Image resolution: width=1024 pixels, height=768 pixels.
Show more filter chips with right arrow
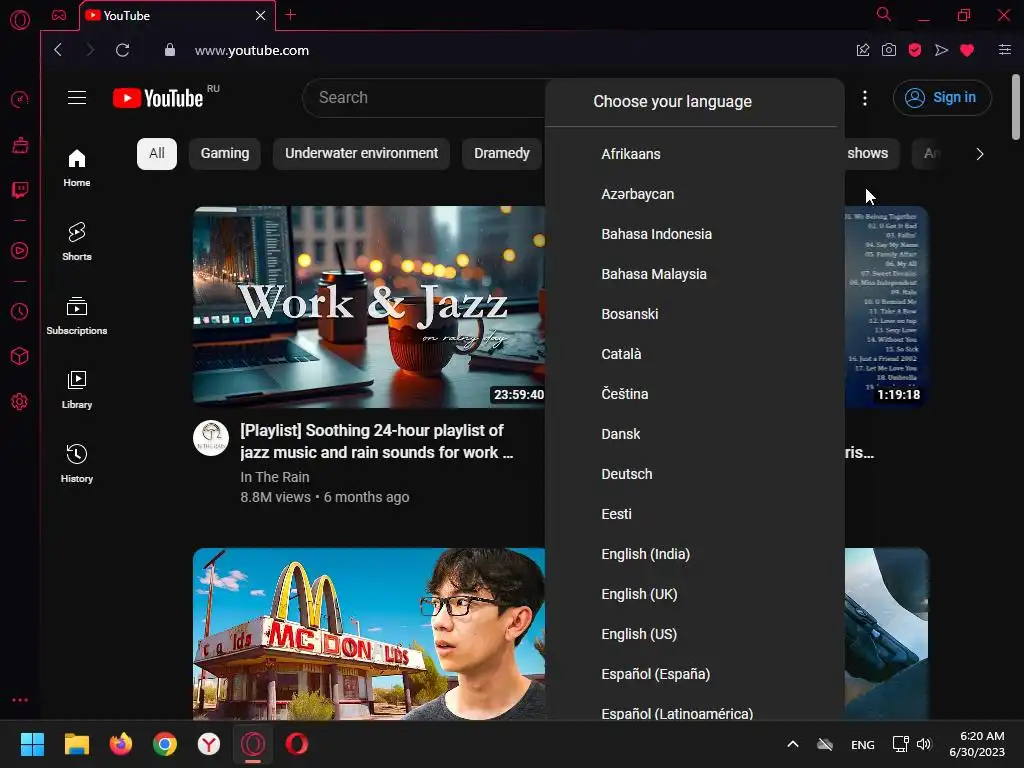(980, 154)
